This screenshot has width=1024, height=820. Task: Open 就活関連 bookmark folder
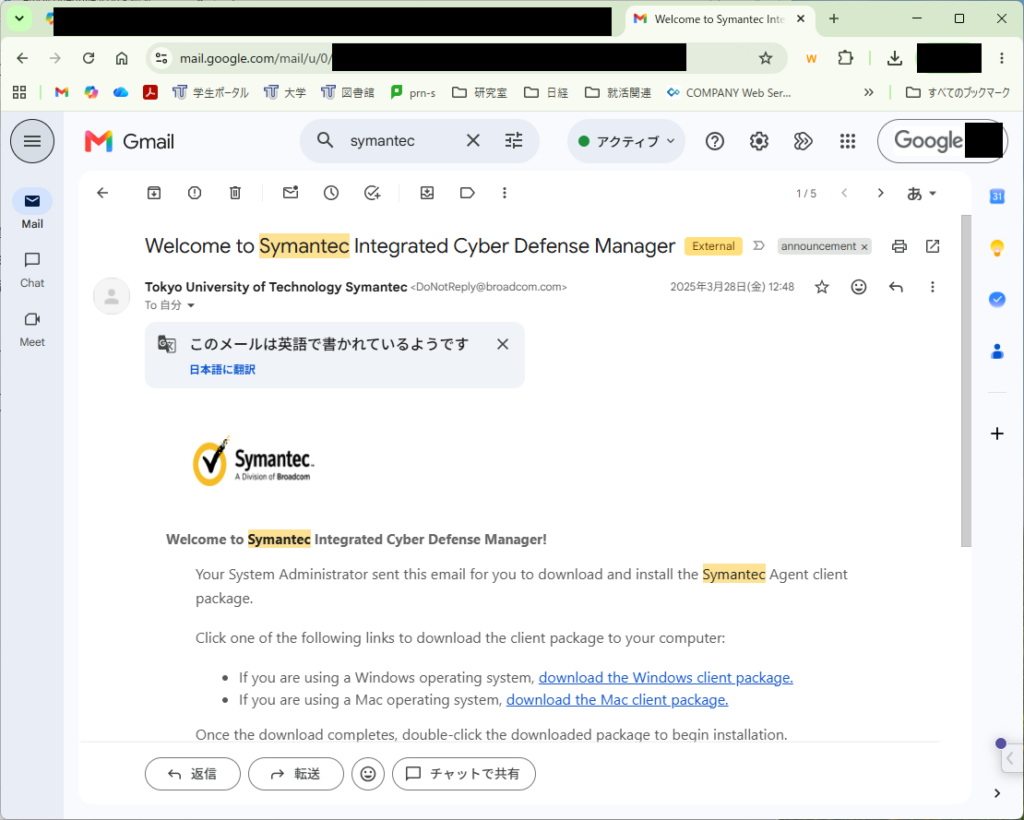pyautogui.click(x=618, y=93)
